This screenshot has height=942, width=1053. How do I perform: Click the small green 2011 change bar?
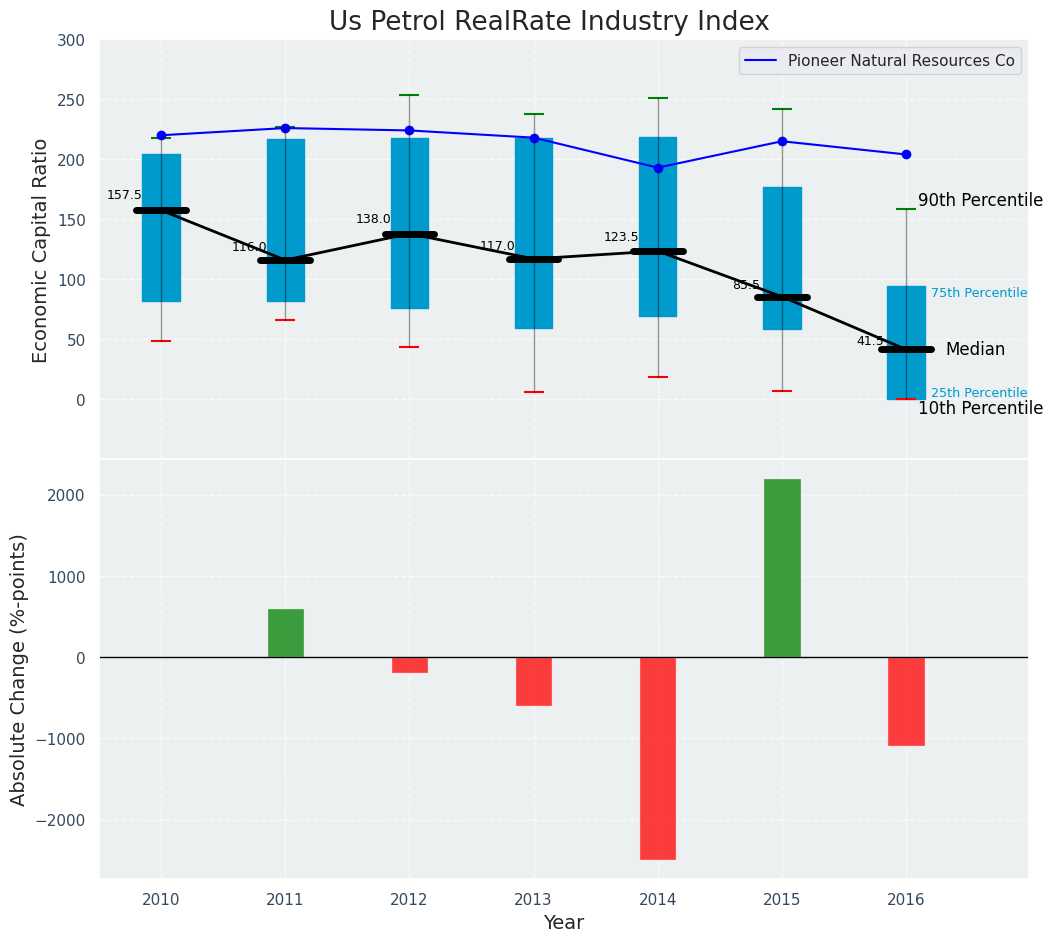click(x=286, y=633)
